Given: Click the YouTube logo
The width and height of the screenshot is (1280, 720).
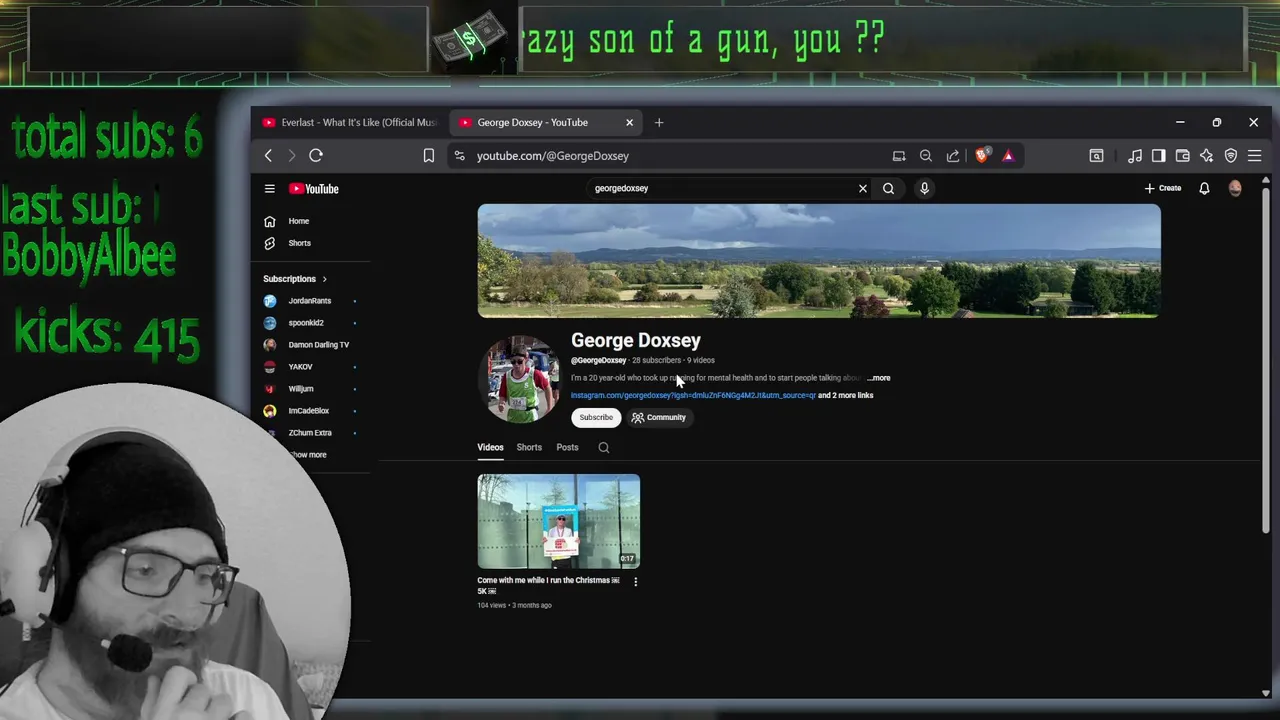Looking at the screenshot, I should (314, 188).
